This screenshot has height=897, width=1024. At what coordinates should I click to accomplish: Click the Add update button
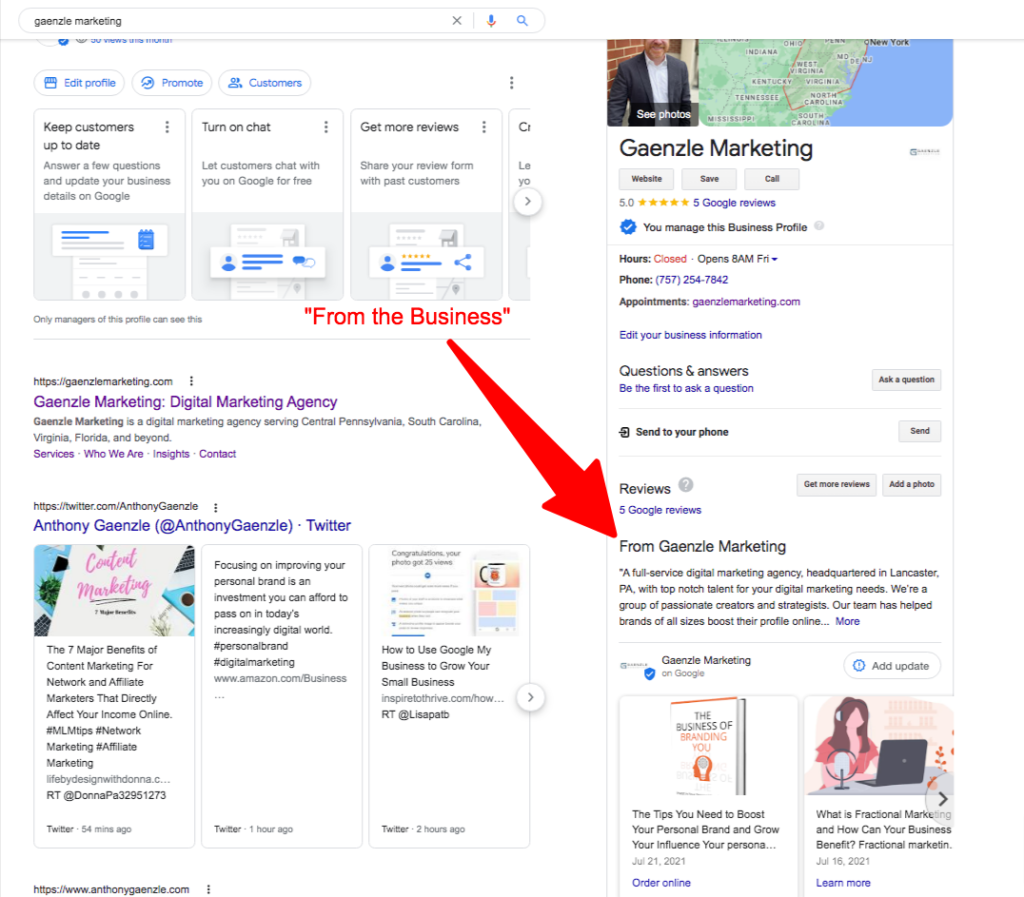892,666
